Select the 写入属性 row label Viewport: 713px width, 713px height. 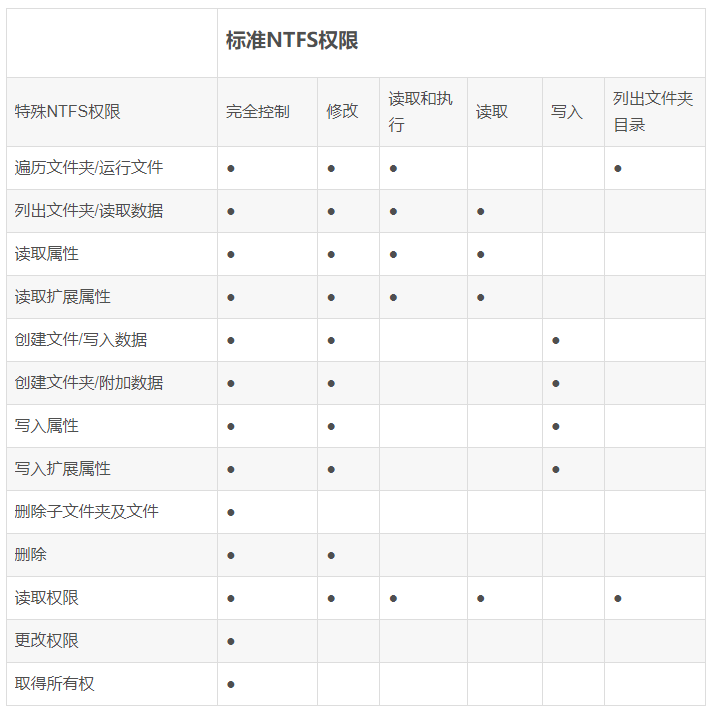point(46,426)
